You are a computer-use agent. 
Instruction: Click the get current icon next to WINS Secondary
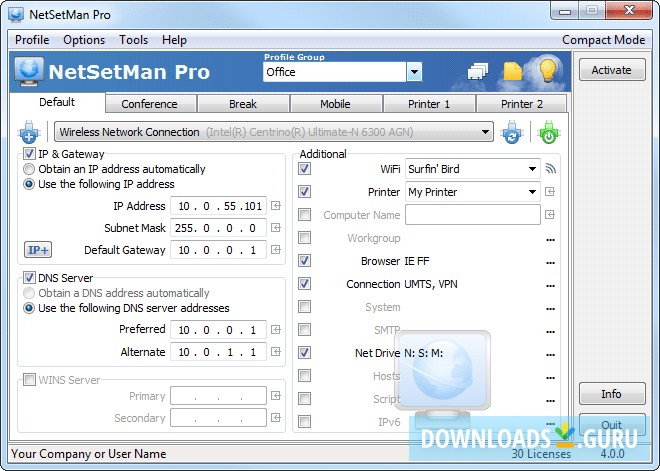point(276,418)
